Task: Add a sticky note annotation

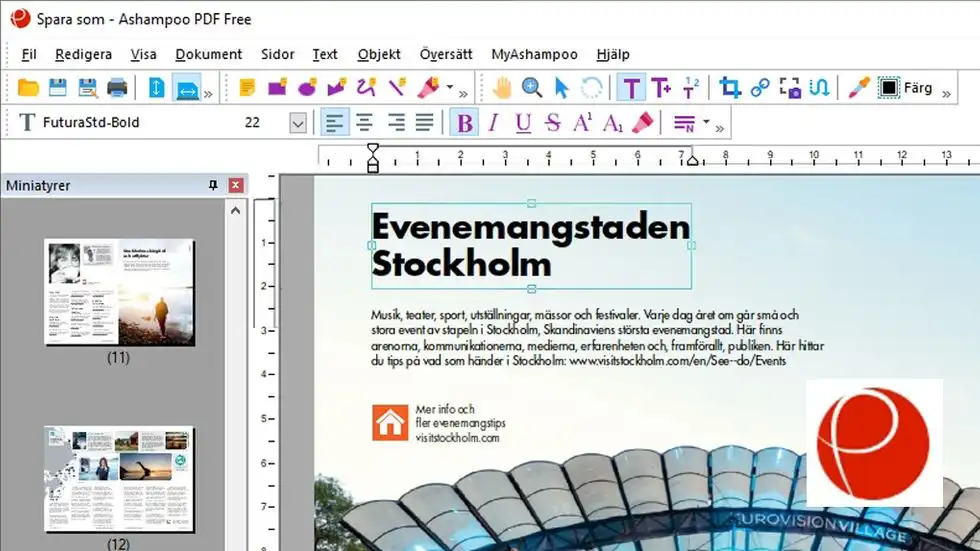Action: click(247, 88)
